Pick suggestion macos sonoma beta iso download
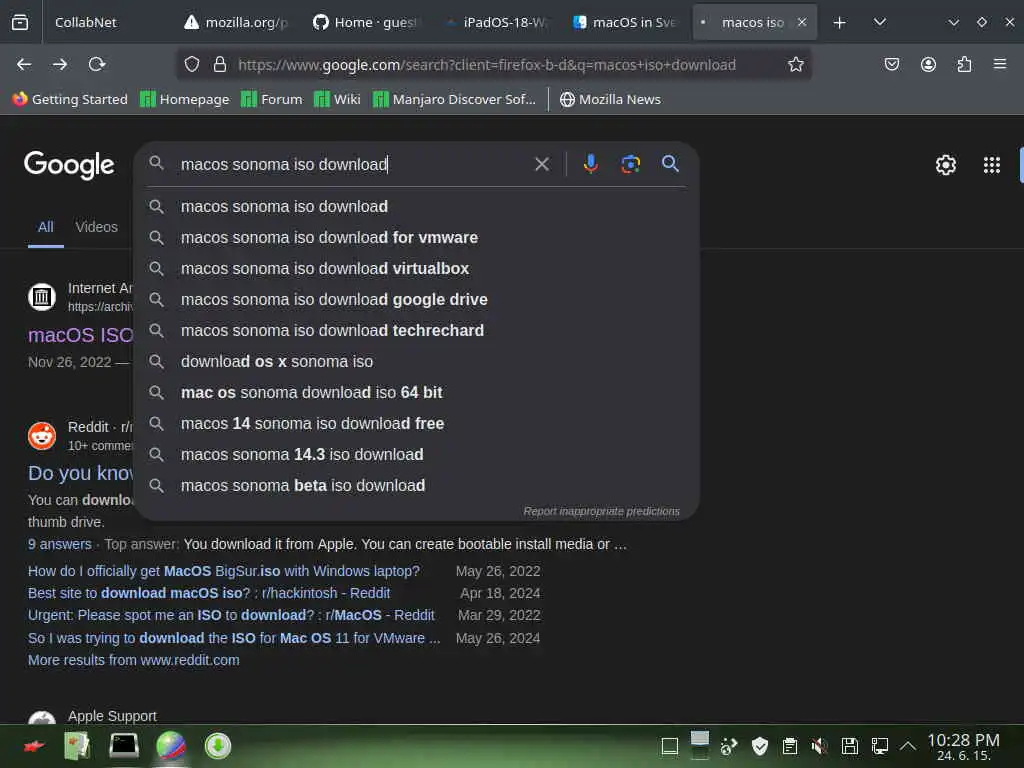This screenshot has height=768, width=1024. pos(417,486)
